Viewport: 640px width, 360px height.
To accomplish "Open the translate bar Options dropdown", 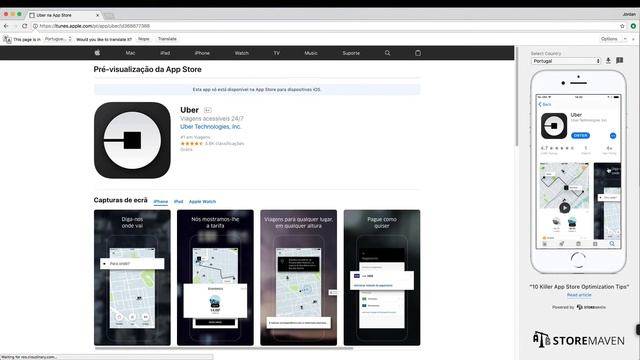I will coord(613,39).
